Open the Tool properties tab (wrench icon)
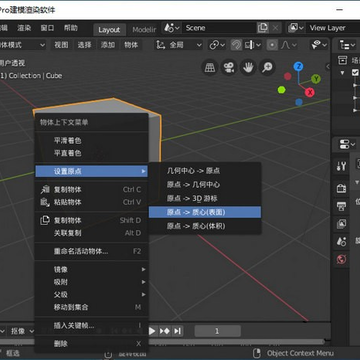The image size is (360, 360). (x=341, y=166)
